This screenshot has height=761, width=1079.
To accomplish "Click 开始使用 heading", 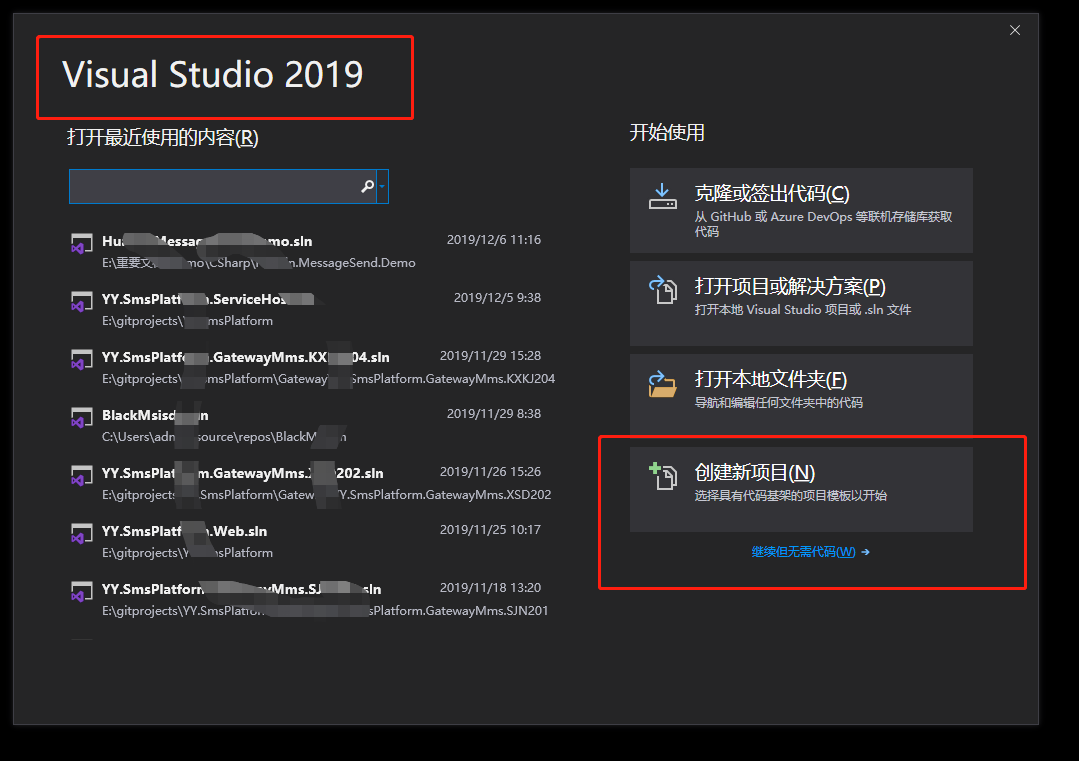I will [x=667, y=133].
